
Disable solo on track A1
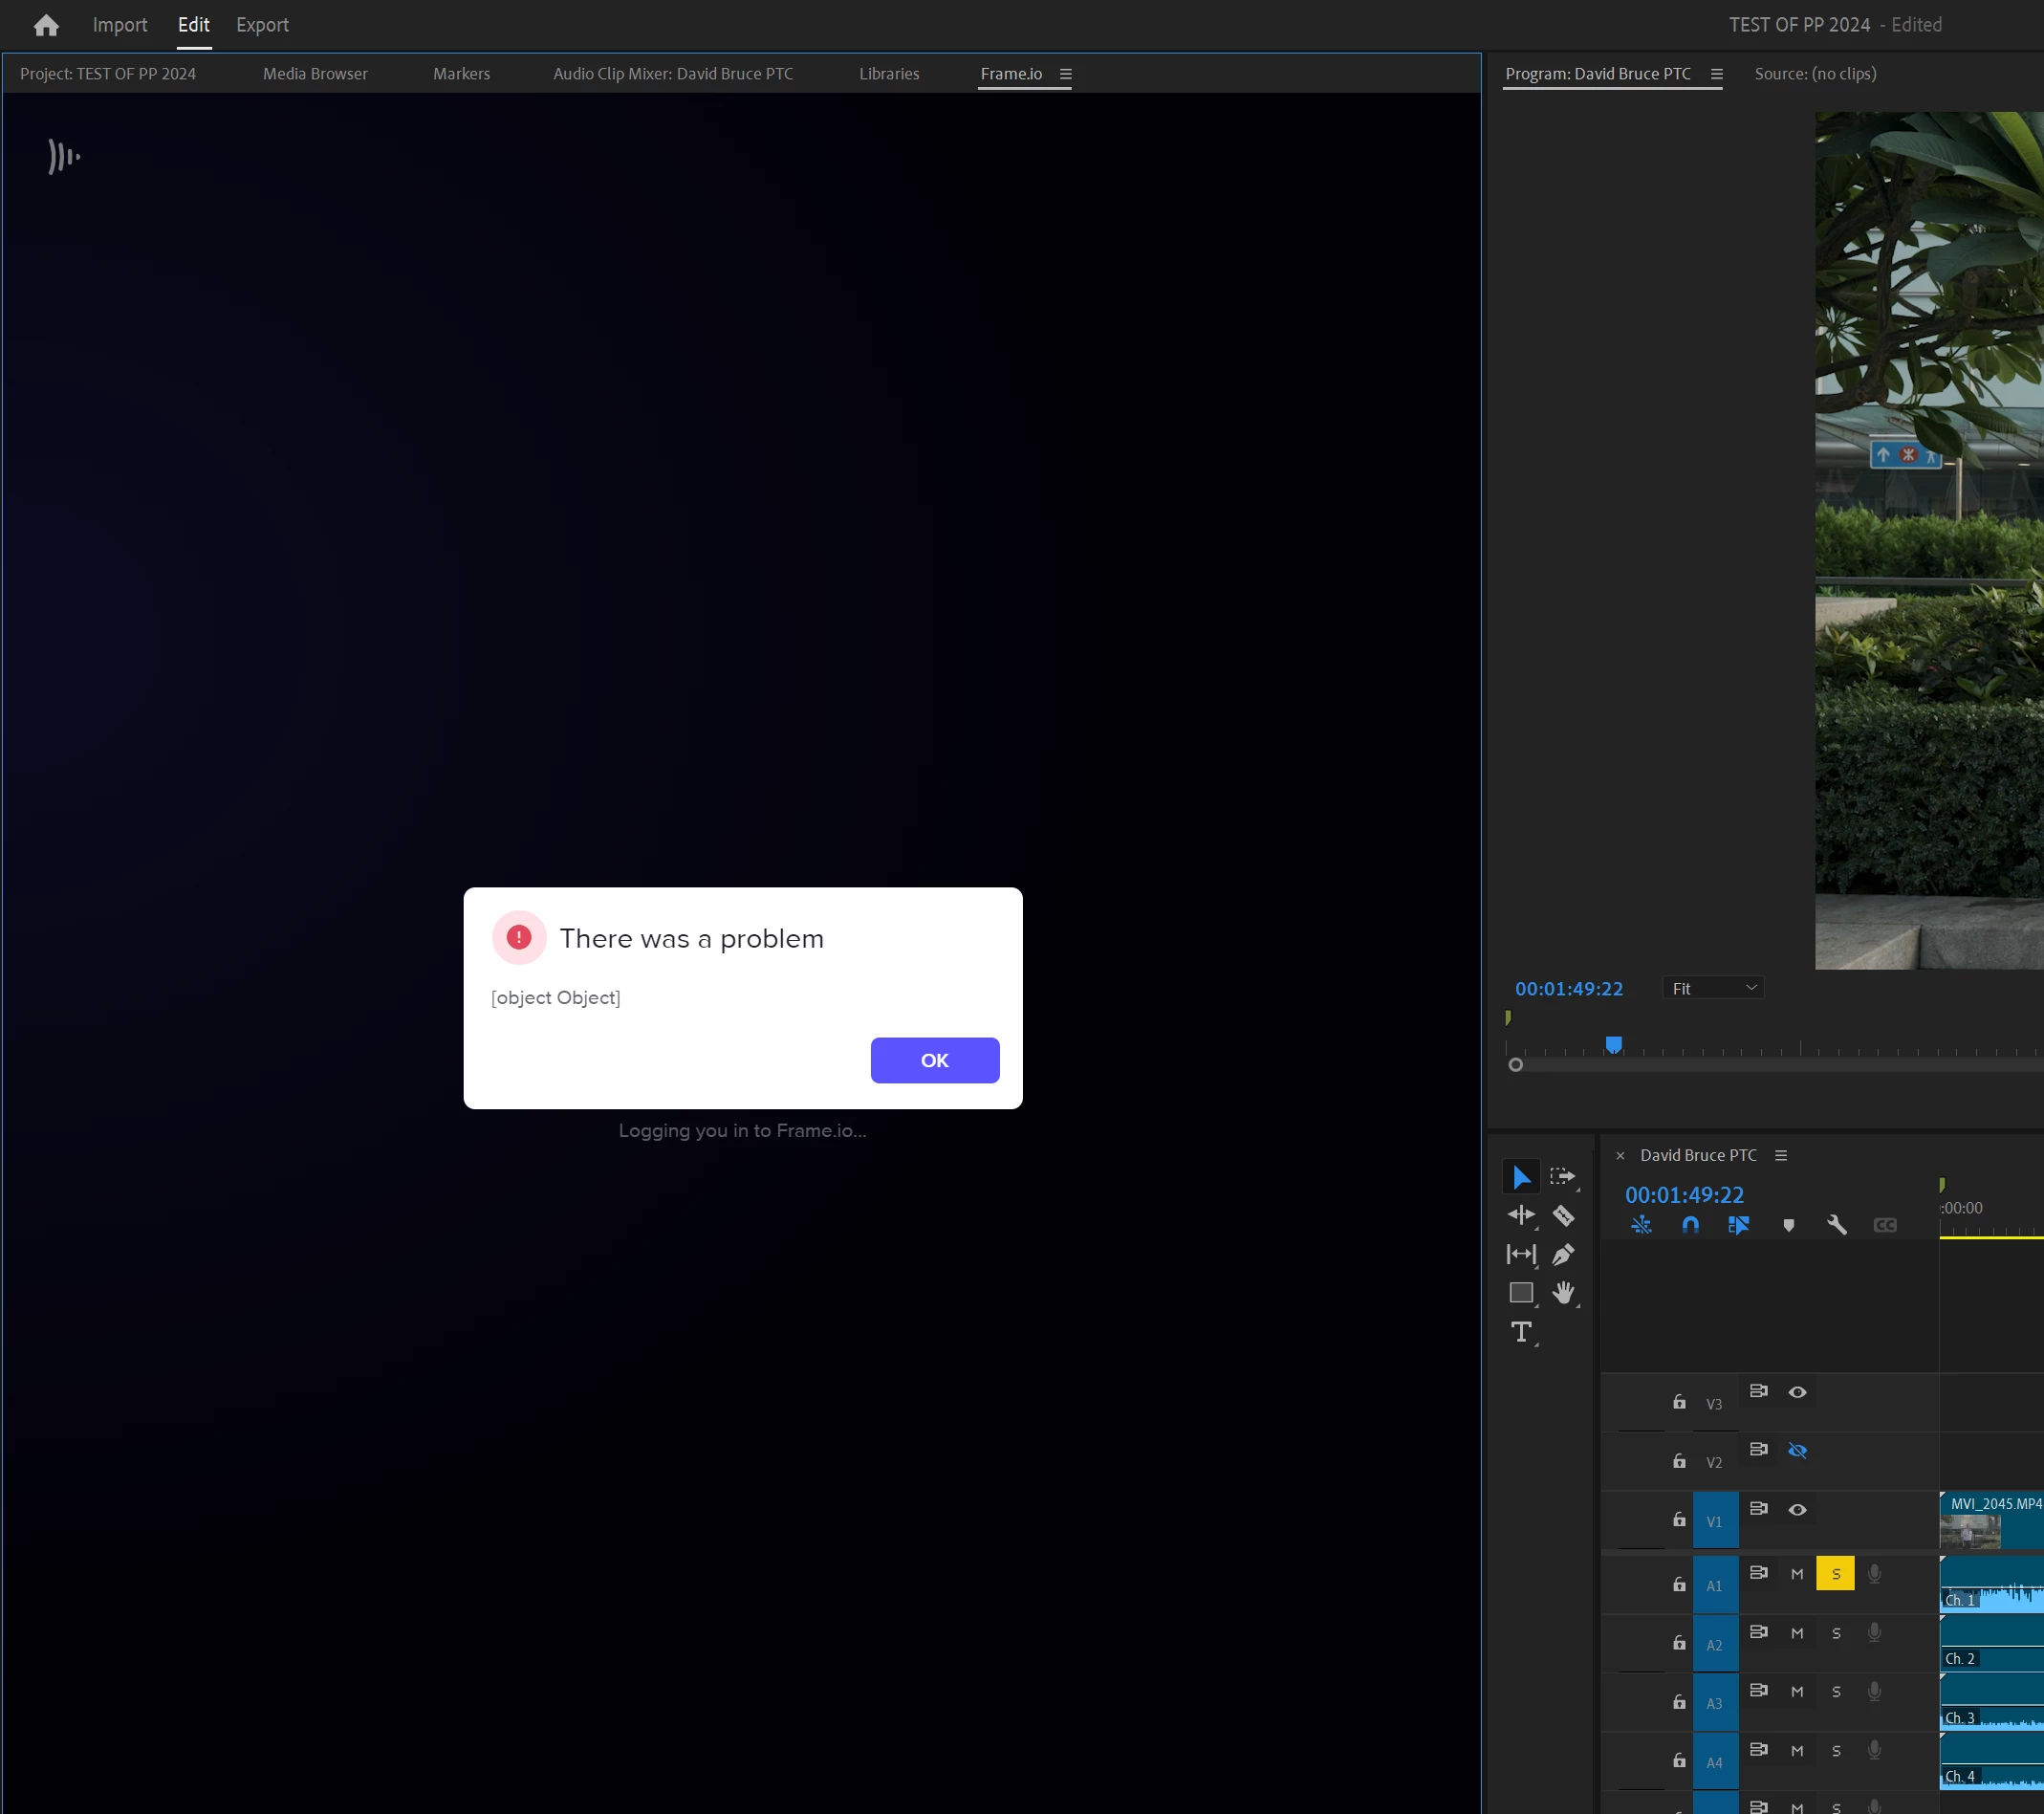[x=1835, y=1574]
